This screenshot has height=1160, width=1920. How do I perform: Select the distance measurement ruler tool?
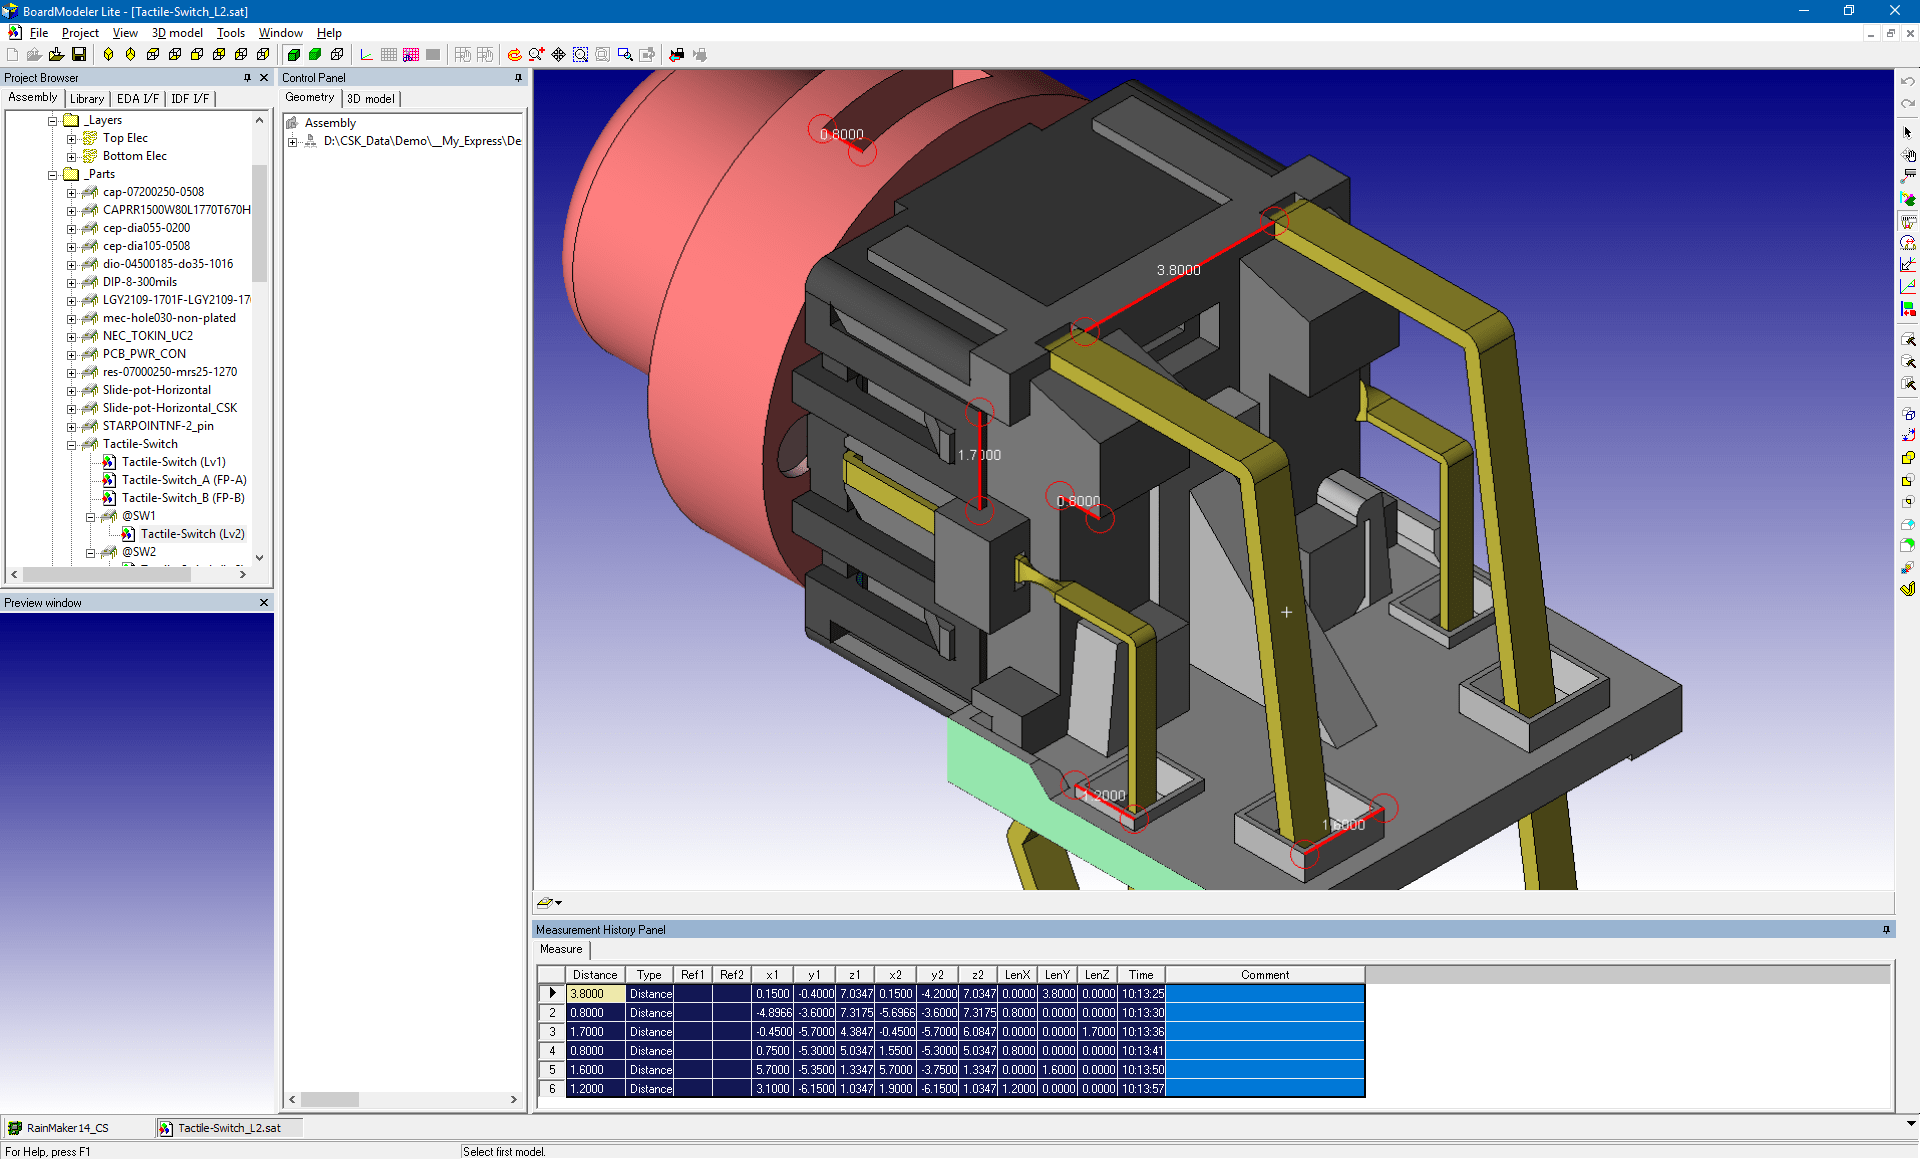(x=1908, y=221)
